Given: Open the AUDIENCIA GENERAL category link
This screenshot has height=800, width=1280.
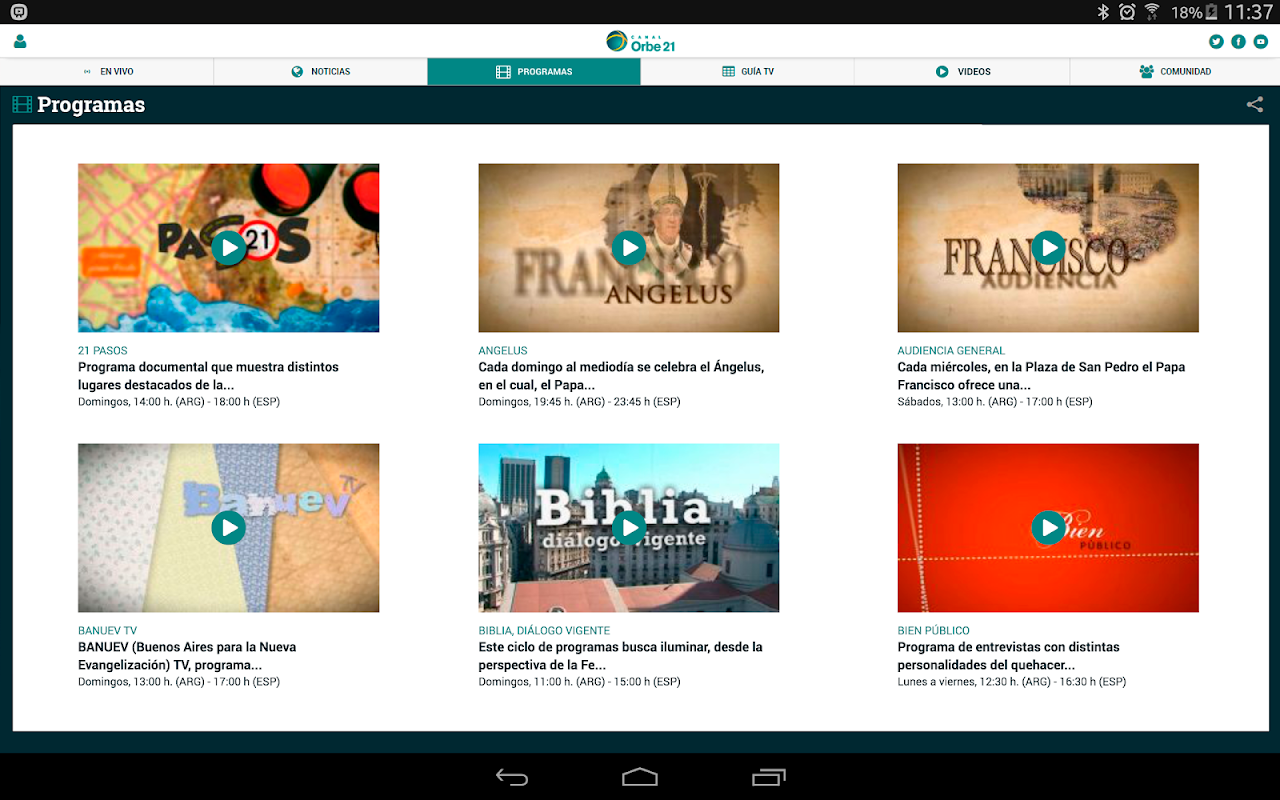Looking at the screenshot, I should click(x=951, y=351).
